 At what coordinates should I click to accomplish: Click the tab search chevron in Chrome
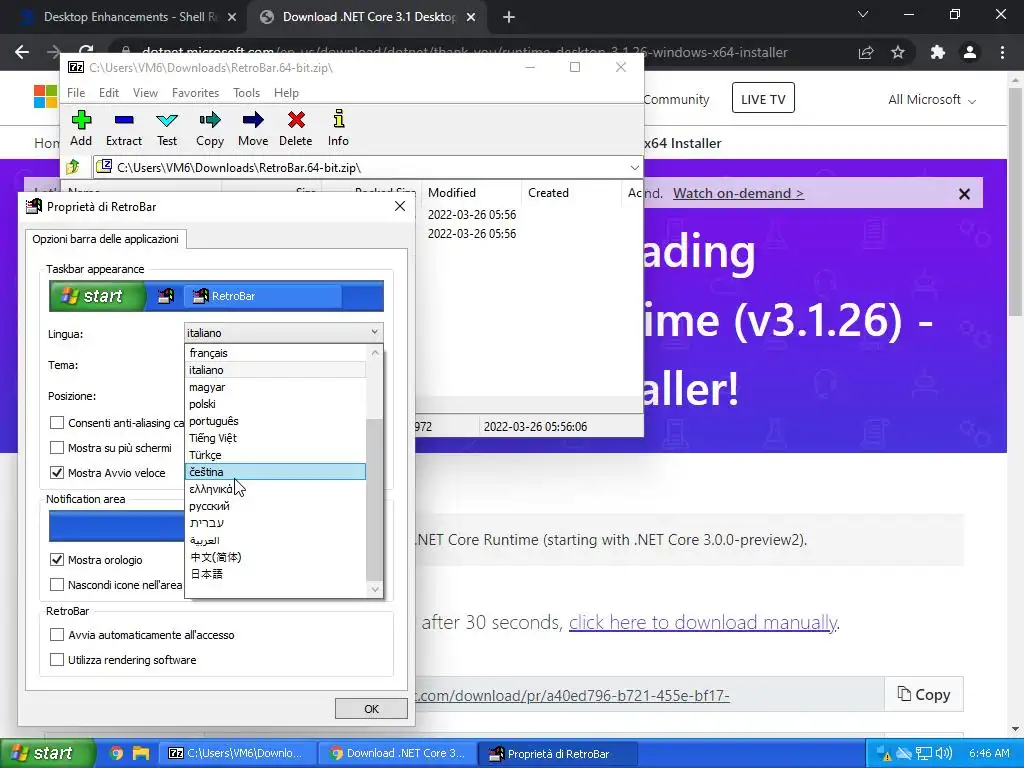pyautogui.click(x=863, y=14)
